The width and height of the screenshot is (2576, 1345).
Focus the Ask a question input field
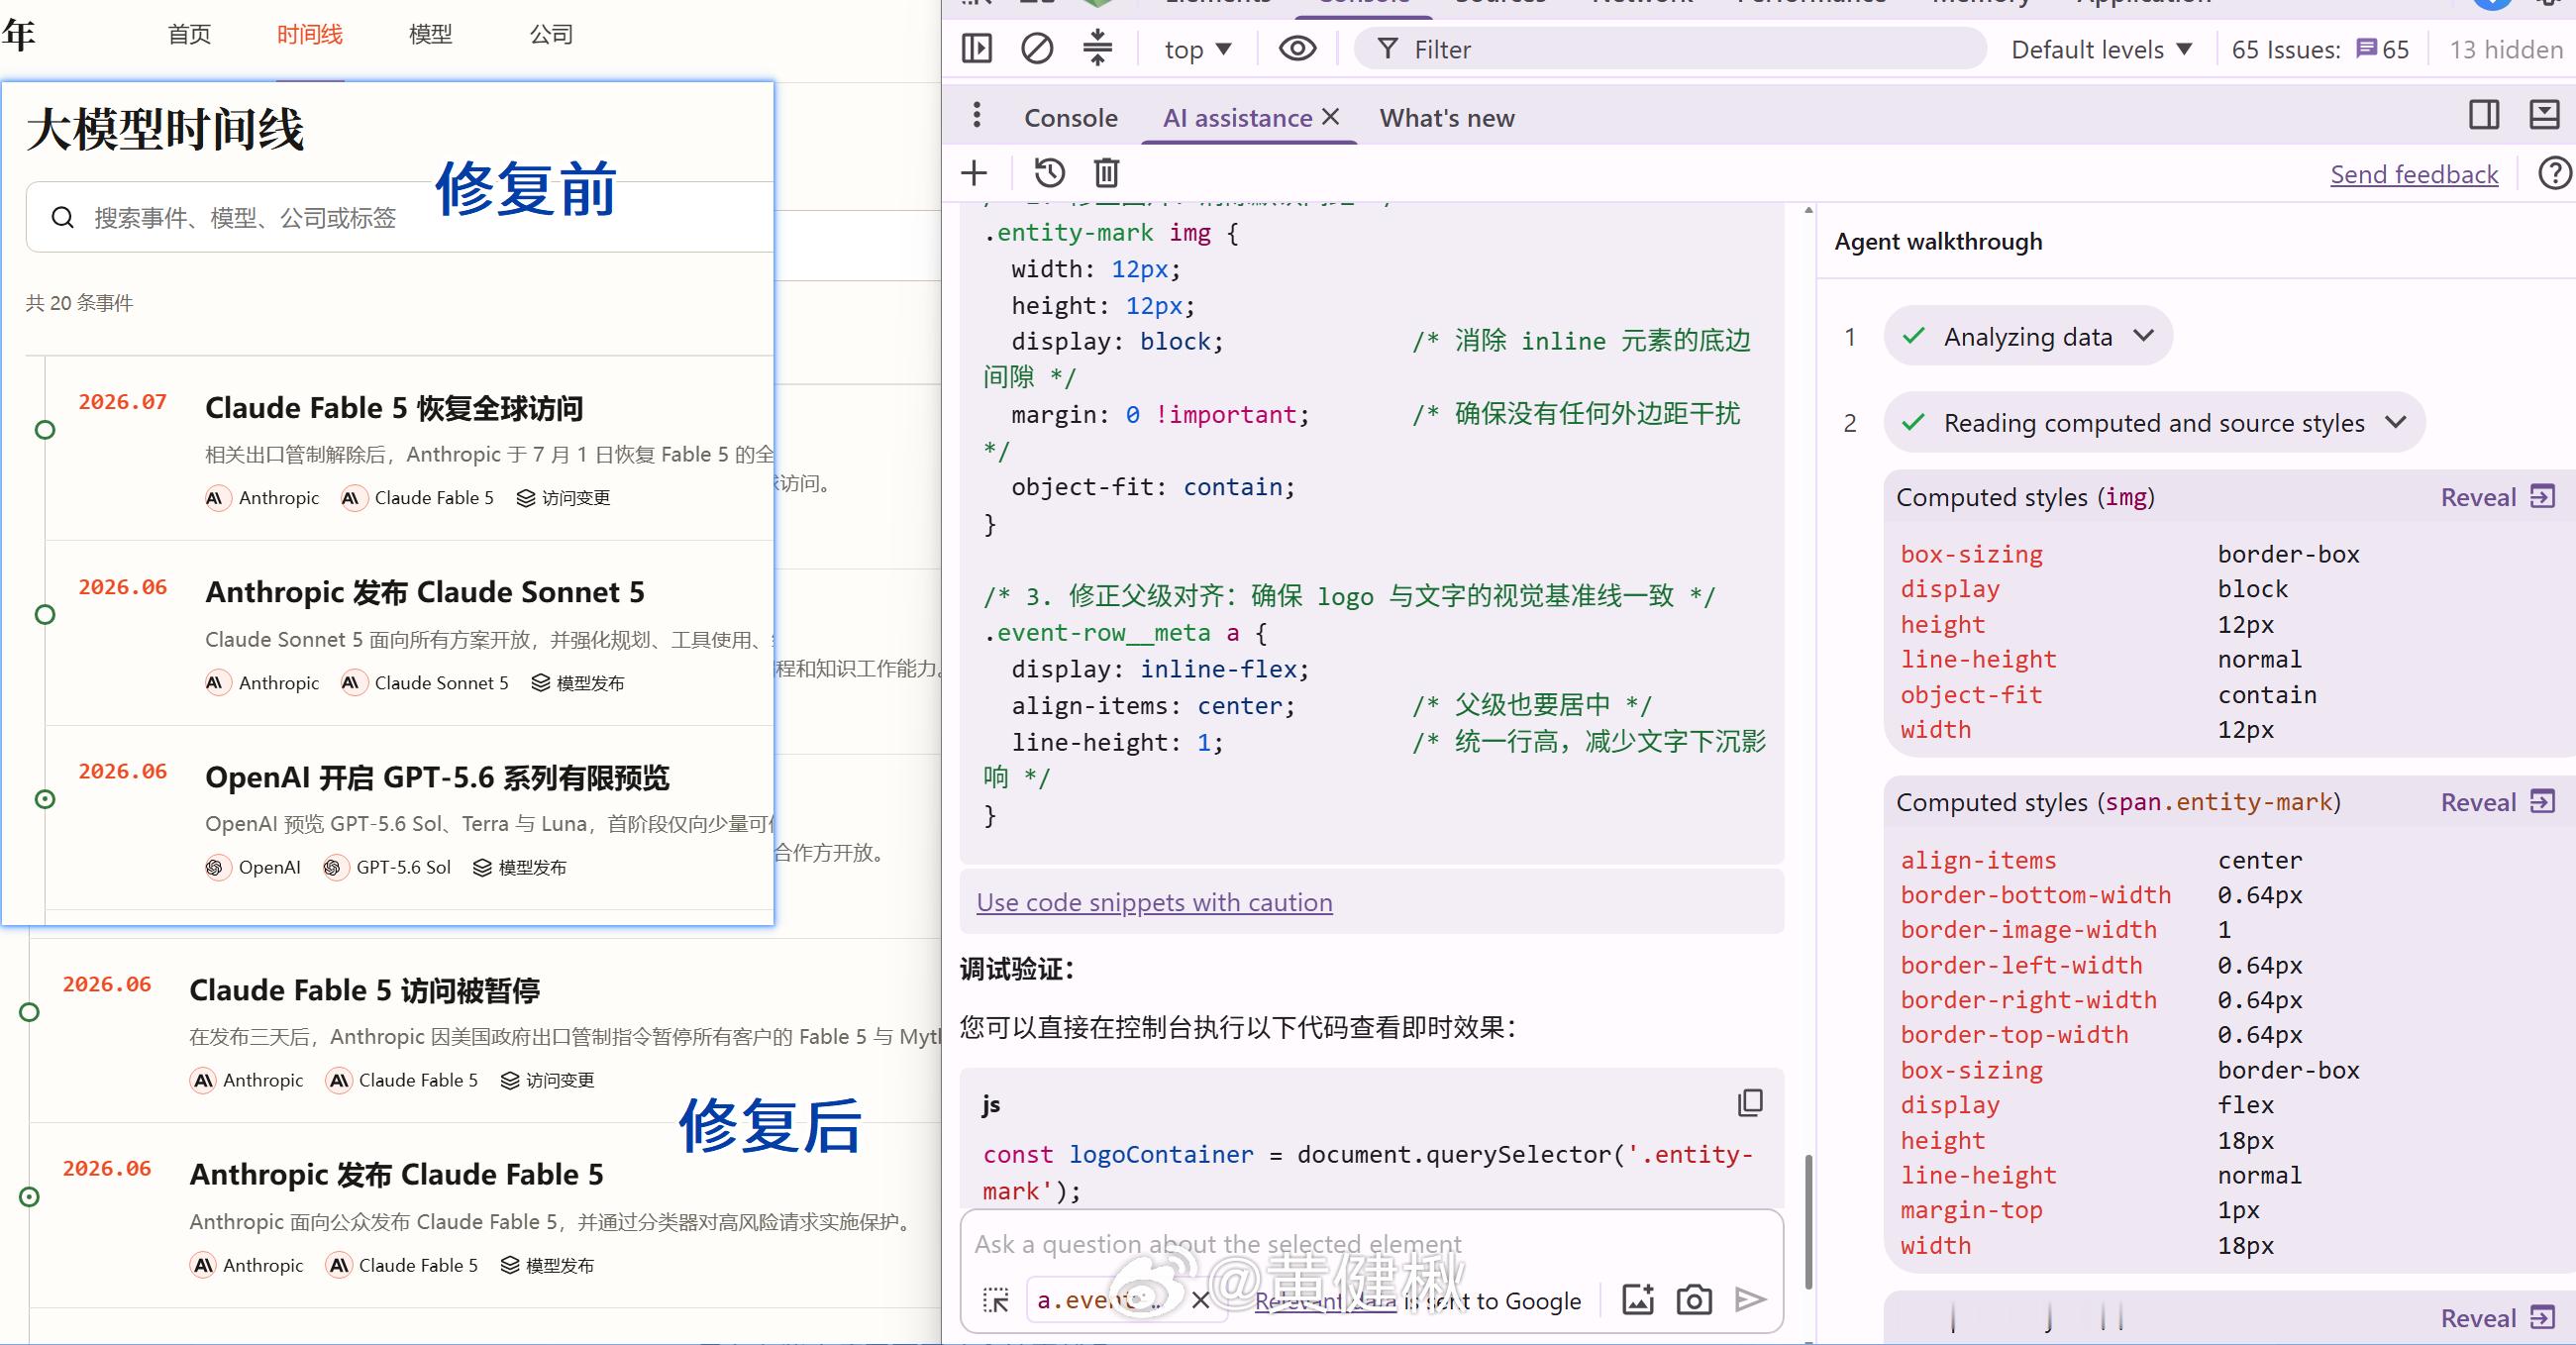1371,1244
